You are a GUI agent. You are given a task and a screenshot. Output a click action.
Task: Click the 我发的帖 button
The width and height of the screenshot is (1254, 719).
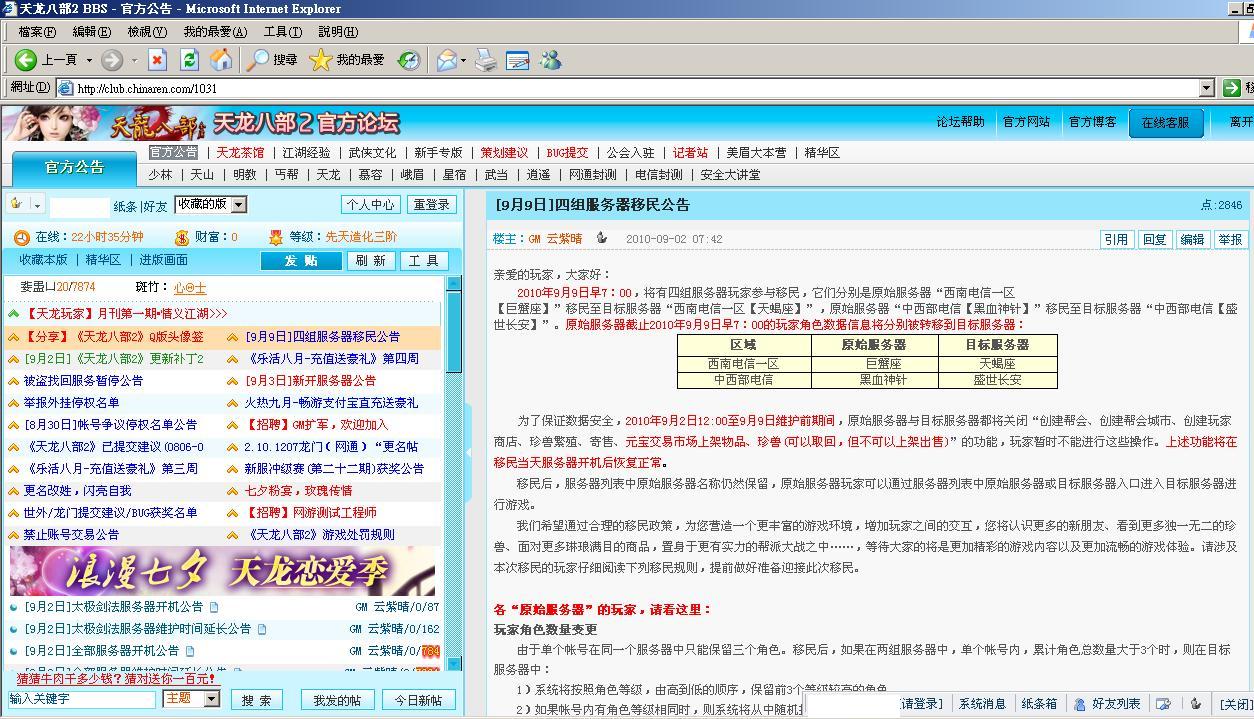tap(337, 700)
